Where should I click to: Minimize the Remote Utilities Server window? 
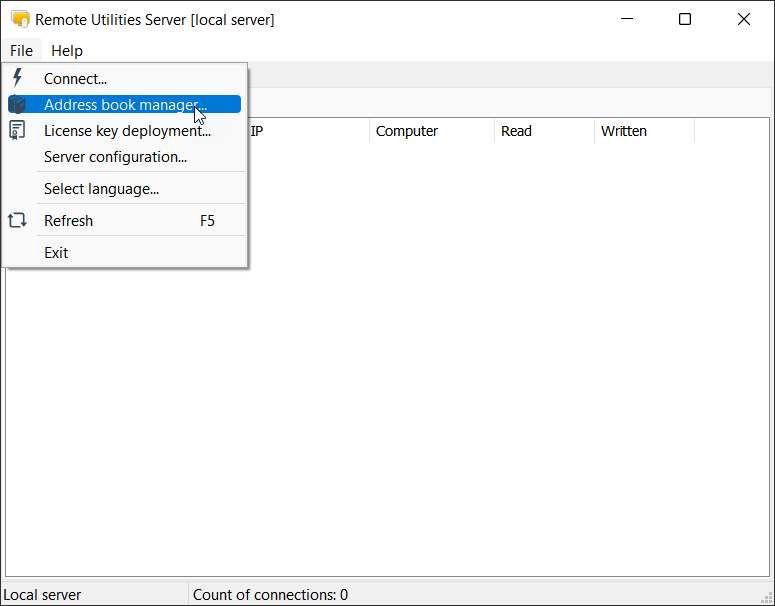click(627, 19)
